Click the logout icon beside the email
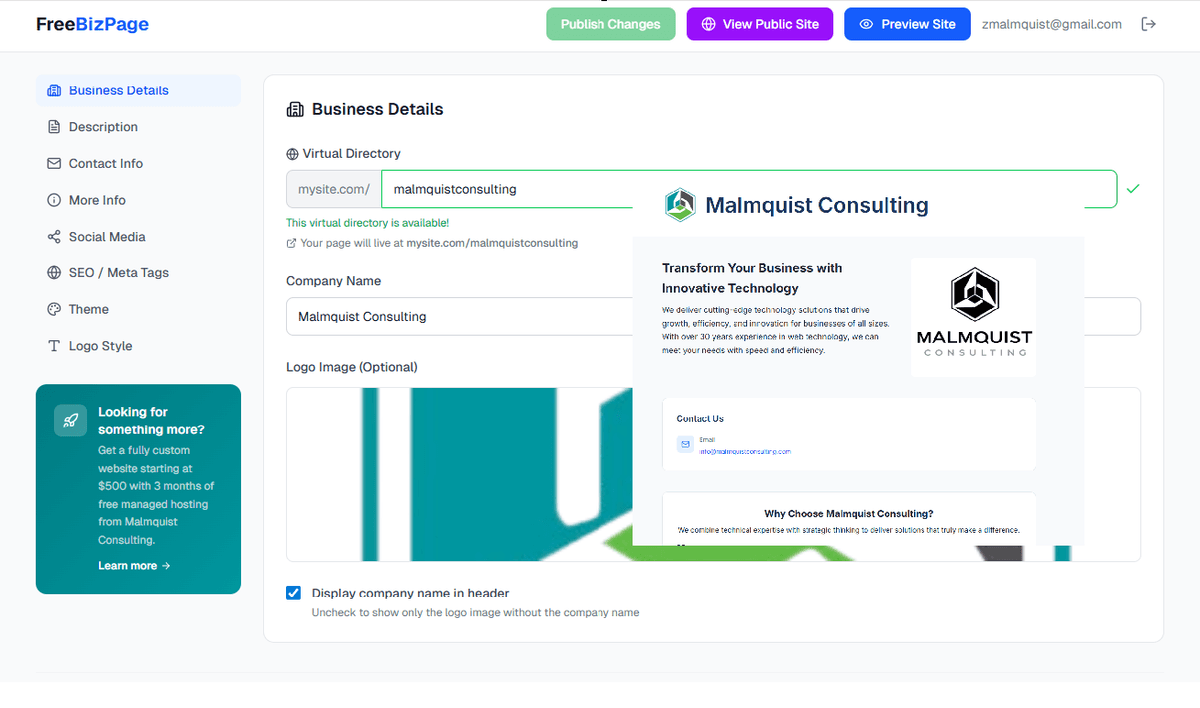Screen dimensions: 1200x708 click(1149, 24)
